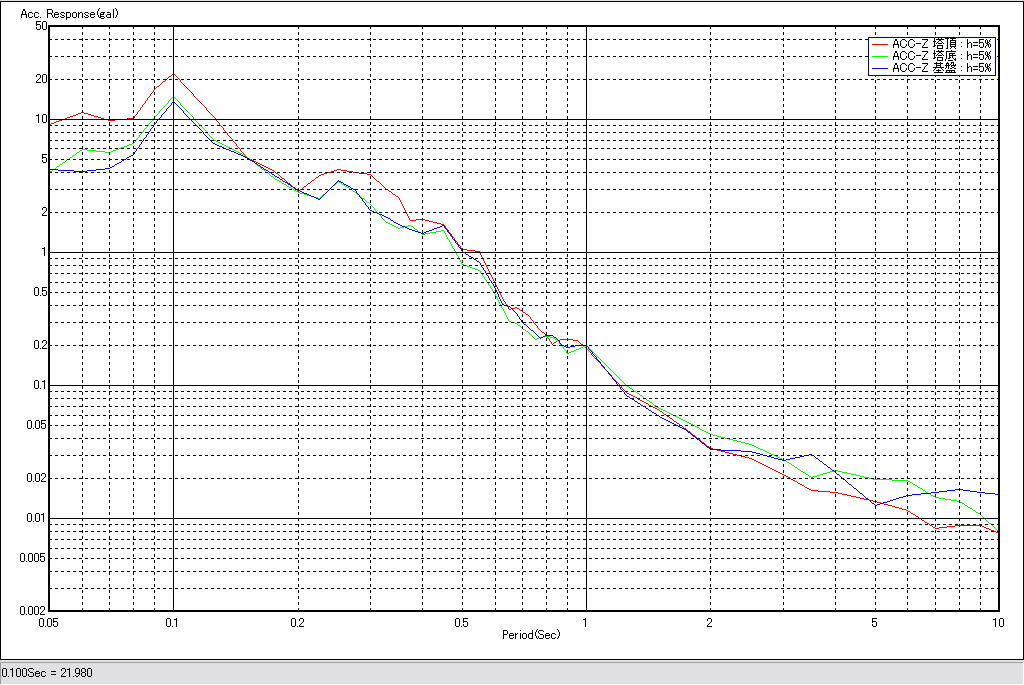Click the 0.05 tick label on Period axis
This screenshot has height=685, width=1024.
pyautogui.click(x=48, y=622)
